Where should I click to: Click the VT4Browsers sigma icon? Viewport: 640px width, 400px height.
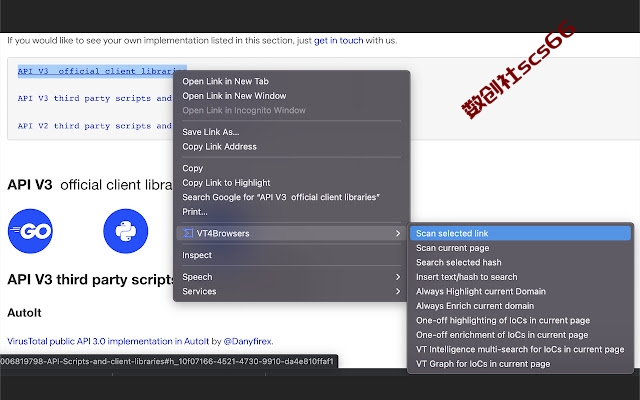coord(188,233)
